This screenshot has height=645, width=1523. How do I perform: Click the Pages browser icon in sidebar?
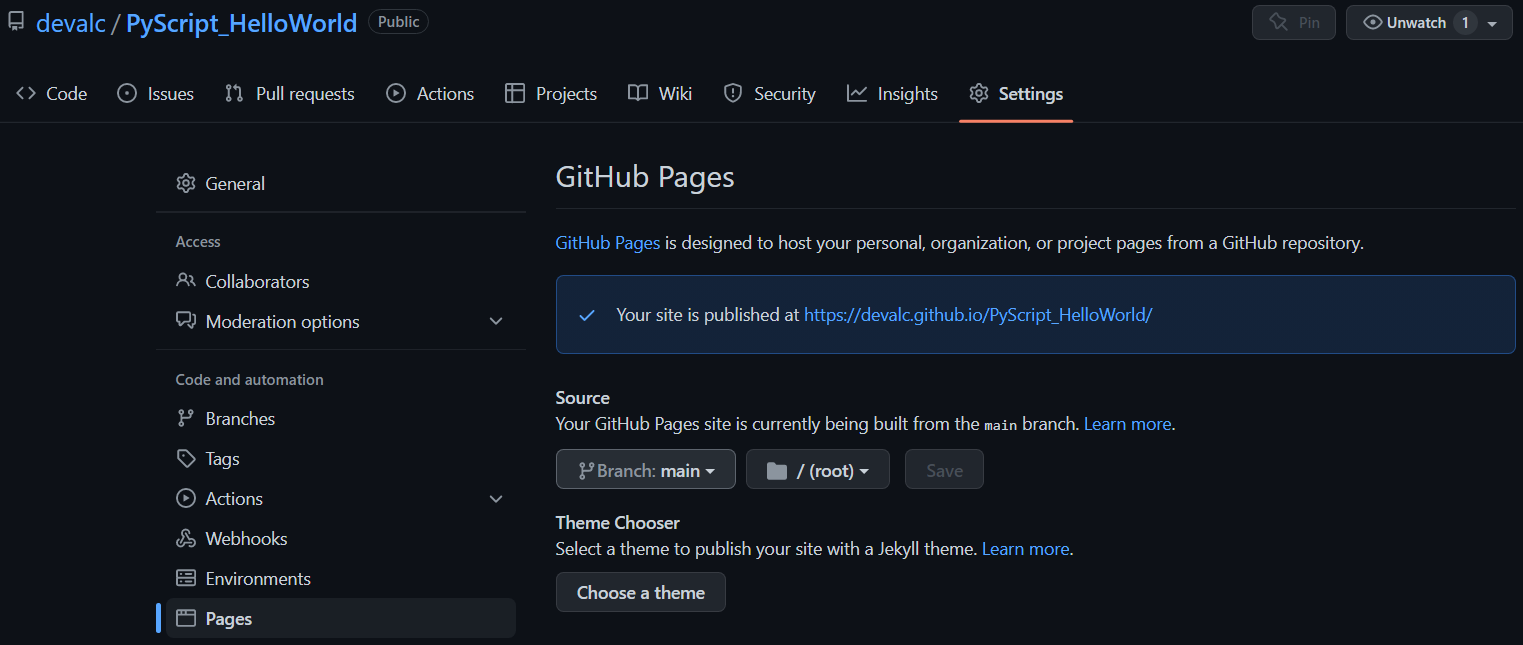pyautogui.click(x=185, y=618)
